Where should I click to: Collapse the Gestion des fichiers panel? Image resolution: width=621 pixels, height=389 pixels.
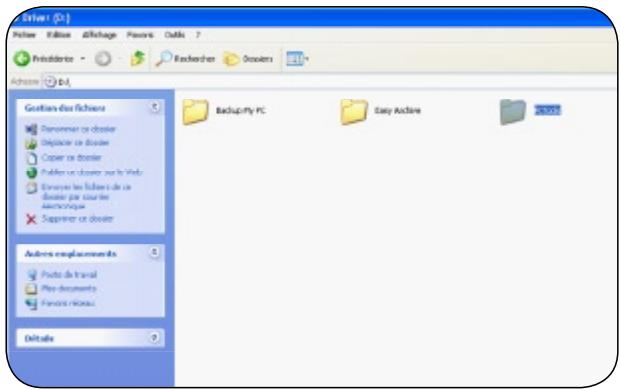tap(154, 107)
